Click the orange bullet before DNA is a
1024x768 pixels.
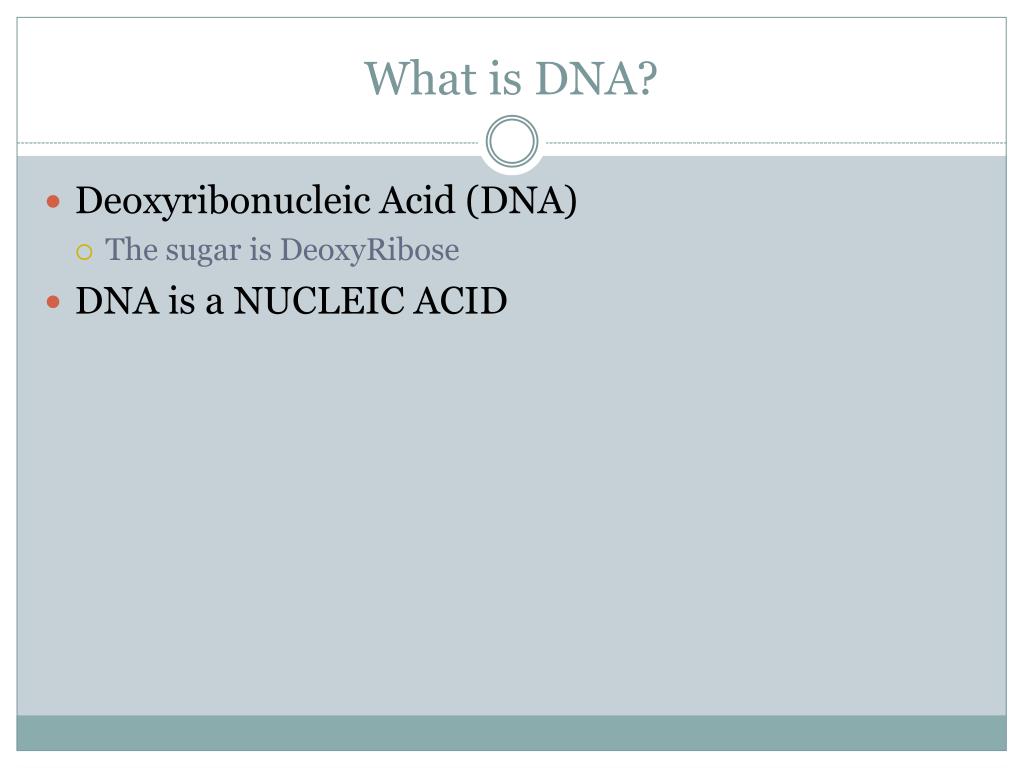[54, 302]
